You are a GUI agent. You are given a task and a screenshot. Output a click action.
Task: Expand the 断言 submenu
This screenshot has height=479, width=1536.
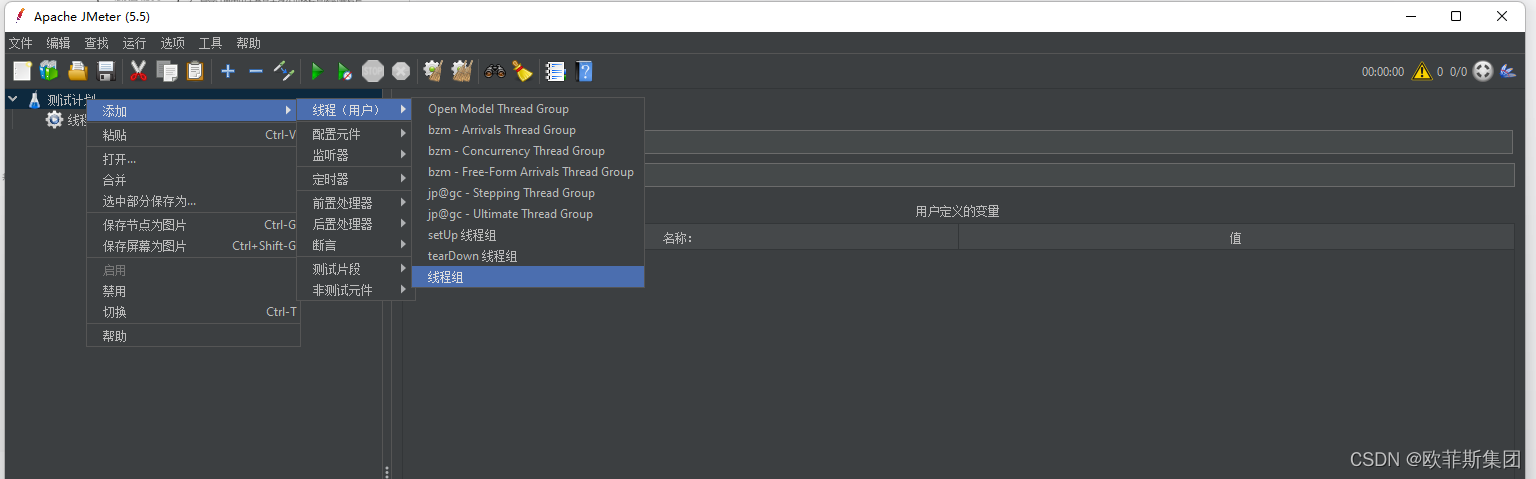click(x=355, y=245)
